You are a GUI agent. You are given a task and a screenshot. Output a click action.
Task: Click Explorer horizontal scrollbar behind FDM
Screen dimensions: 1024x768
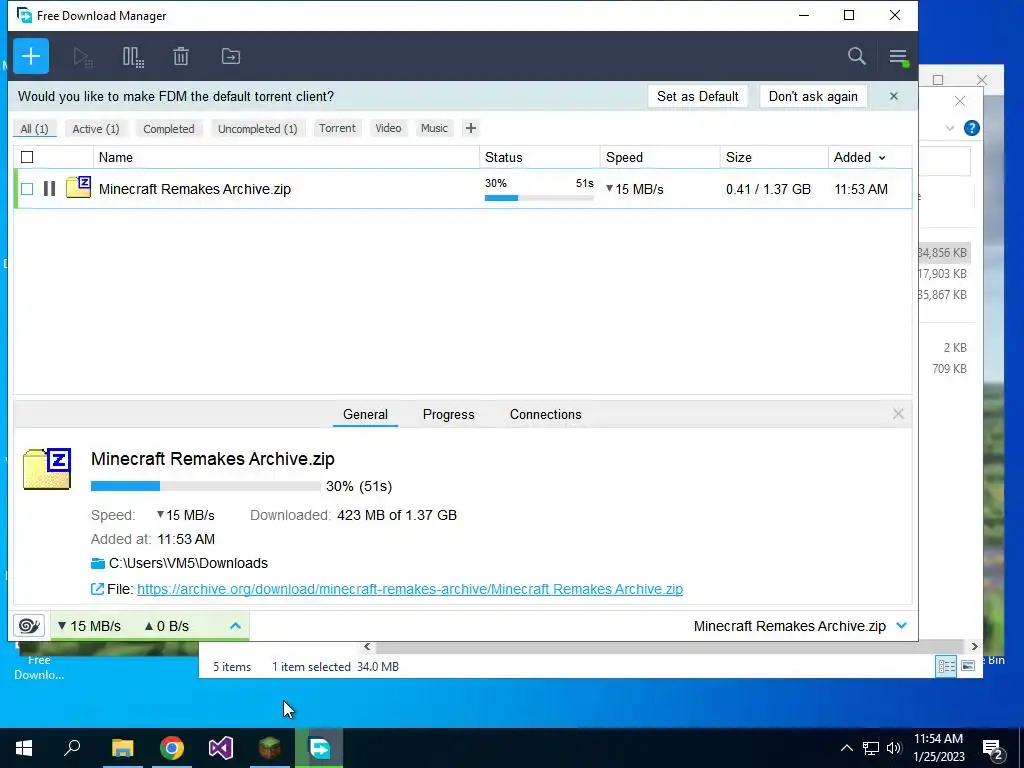click(x=669, y=647)
